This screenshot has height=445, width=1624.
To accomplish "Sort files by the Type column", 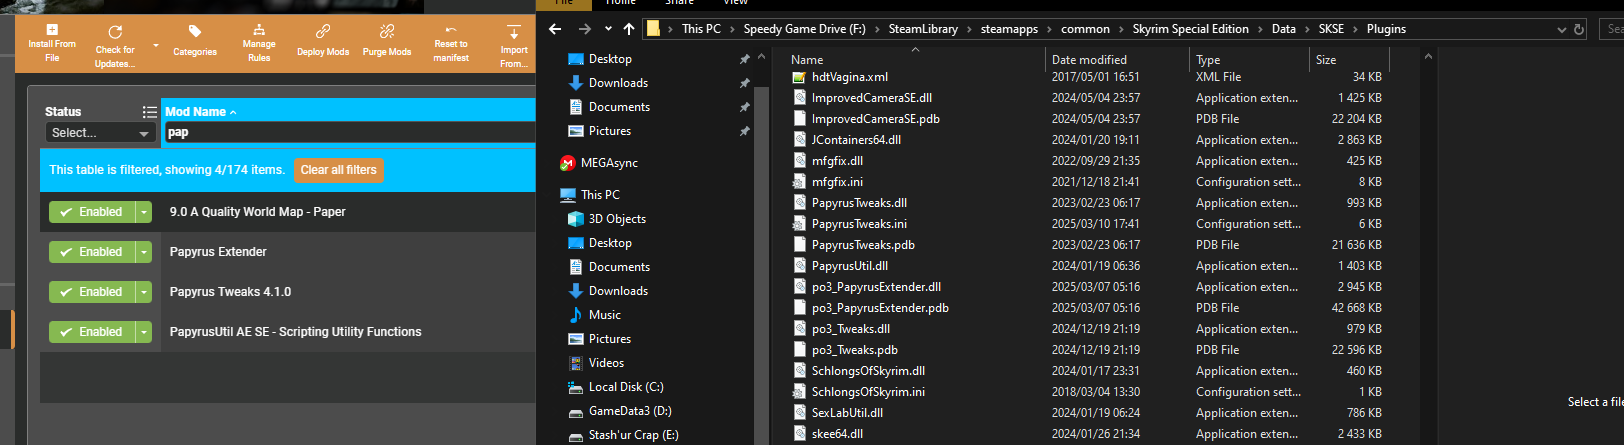I will (x=1208, y=60).
